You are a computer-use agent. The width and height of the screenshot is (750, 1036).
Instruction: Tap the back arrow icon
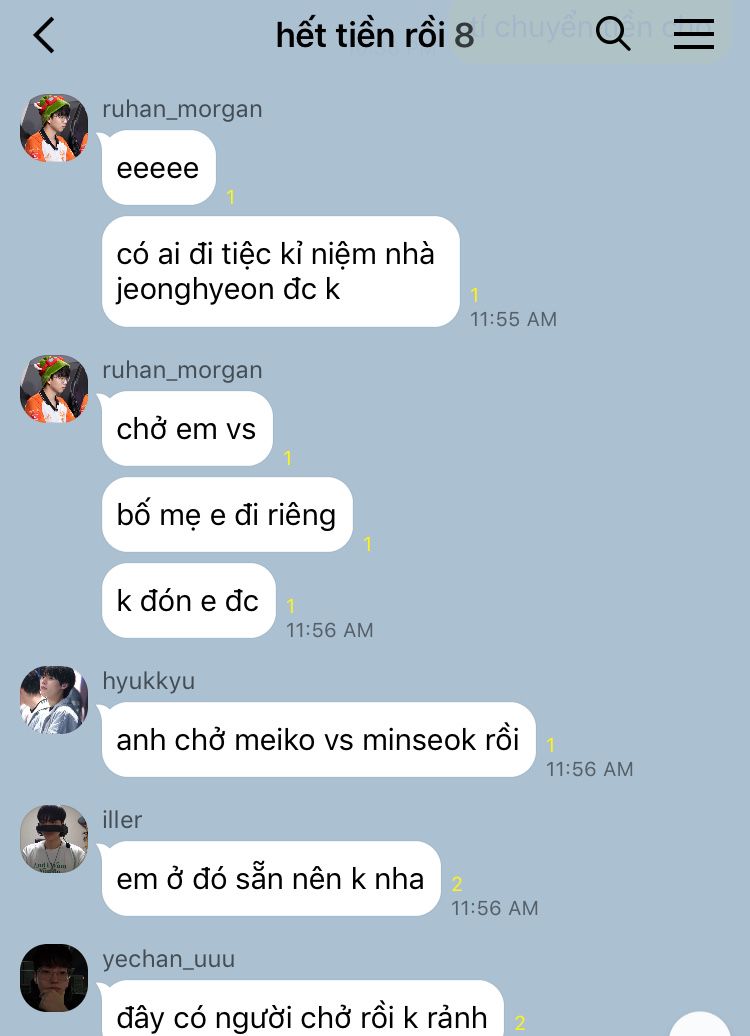(x=44, y=35)
